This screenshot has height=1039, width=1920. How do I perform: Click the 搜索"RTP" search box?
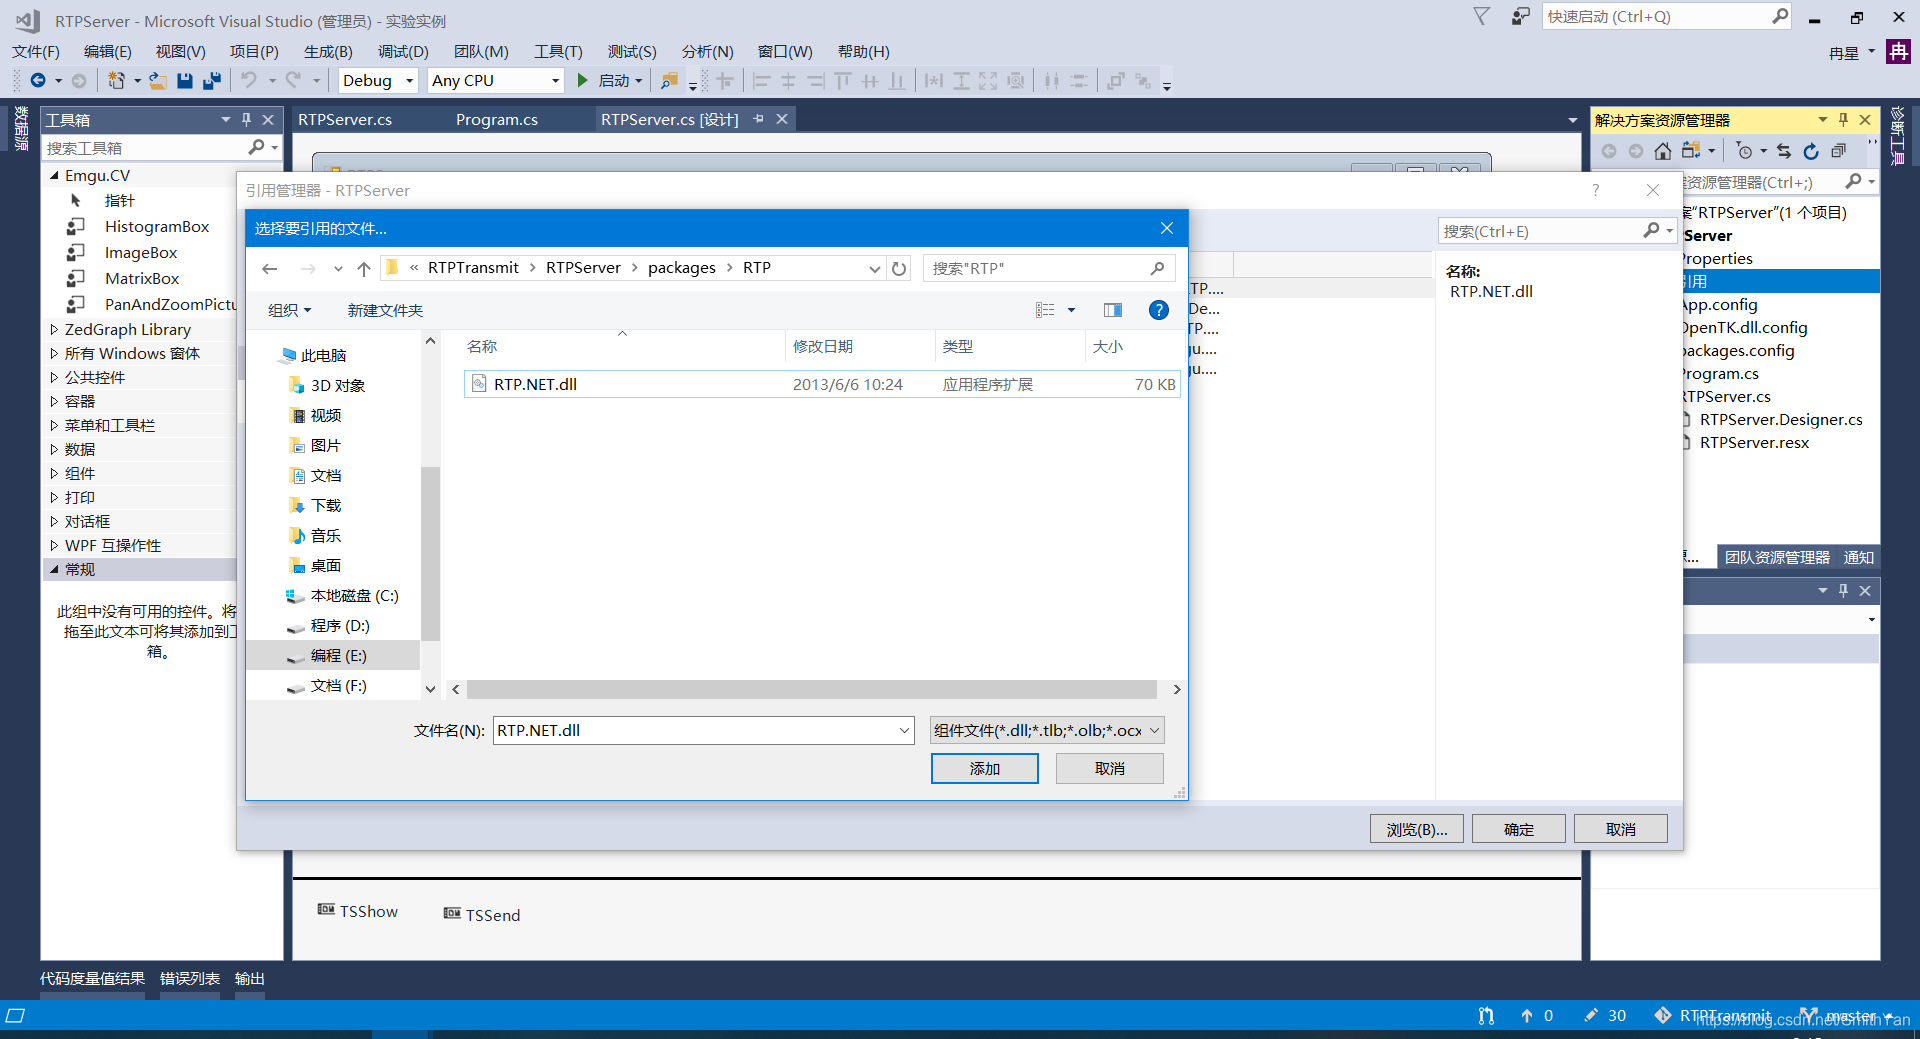click(1048, 268)
